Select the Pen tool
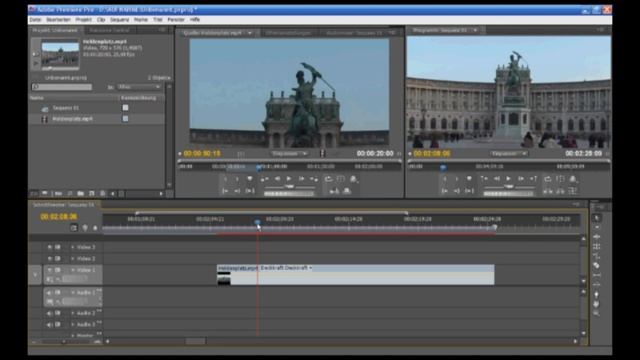The height and width of the screenshot is (360, 640). tap(596, 294)
